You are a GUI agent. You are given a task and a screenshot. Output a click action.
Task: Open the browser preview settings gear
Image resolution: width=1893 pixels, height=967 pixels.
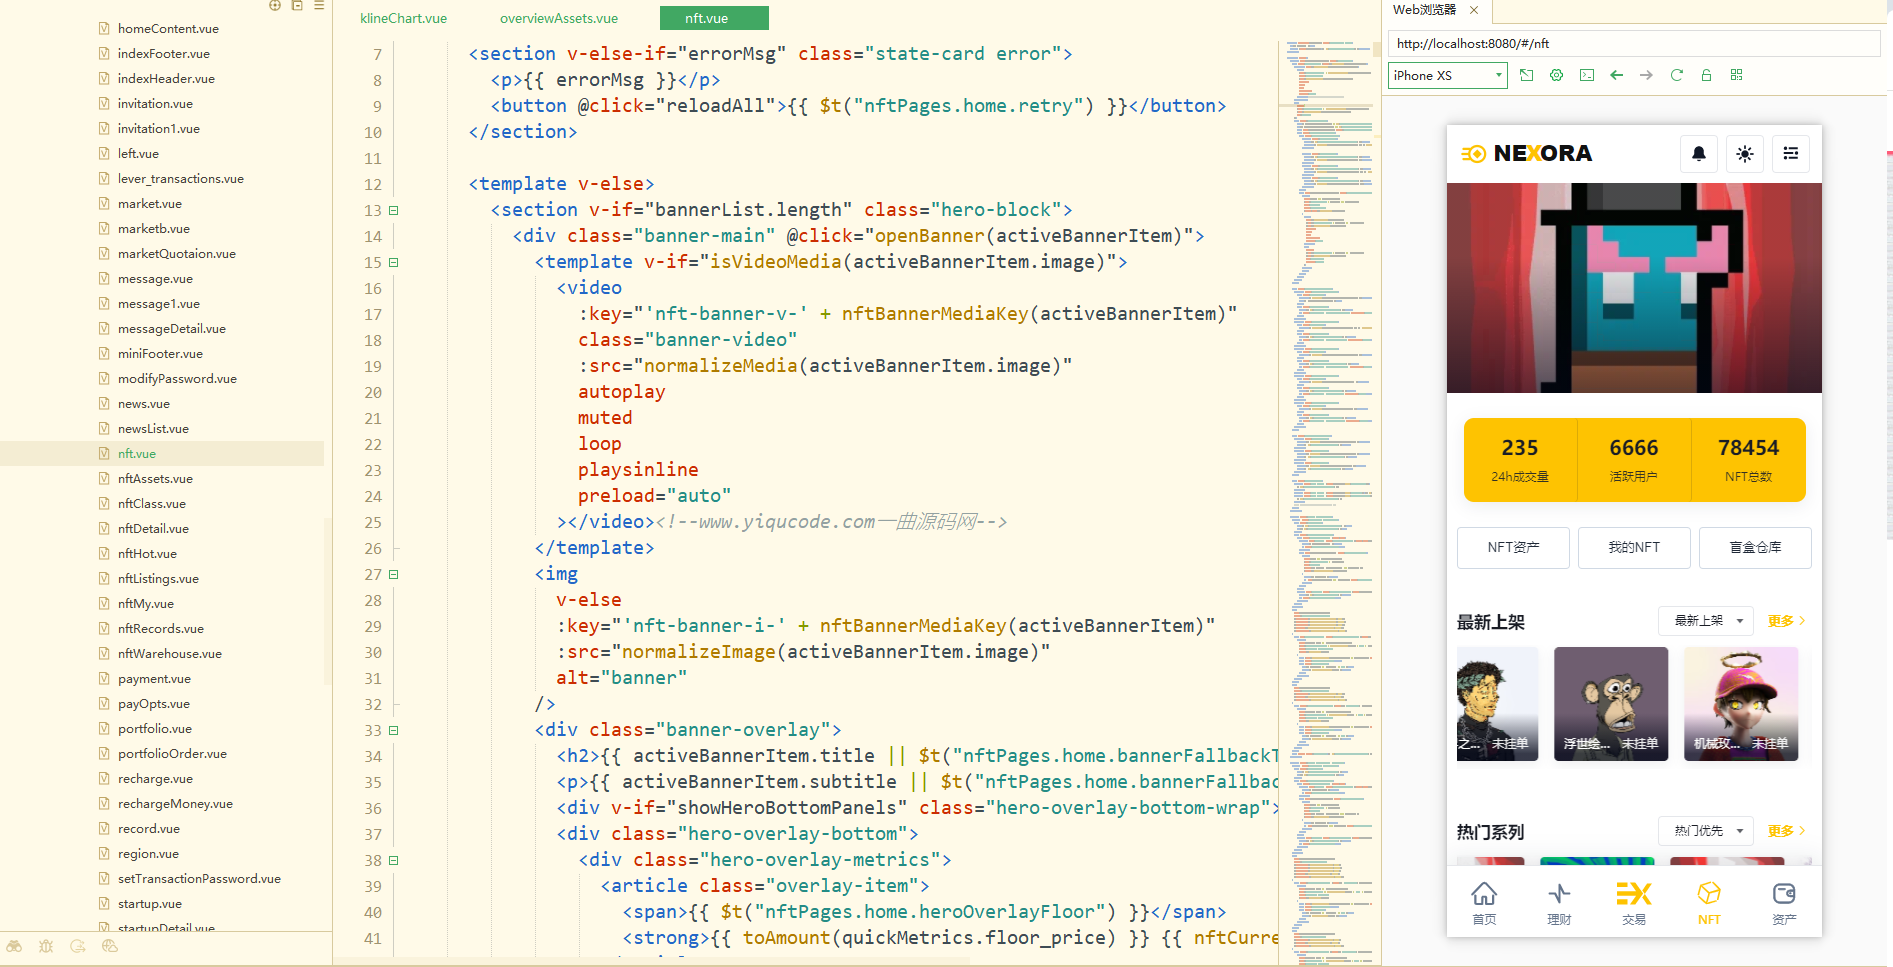click(x=1557, y=75)
